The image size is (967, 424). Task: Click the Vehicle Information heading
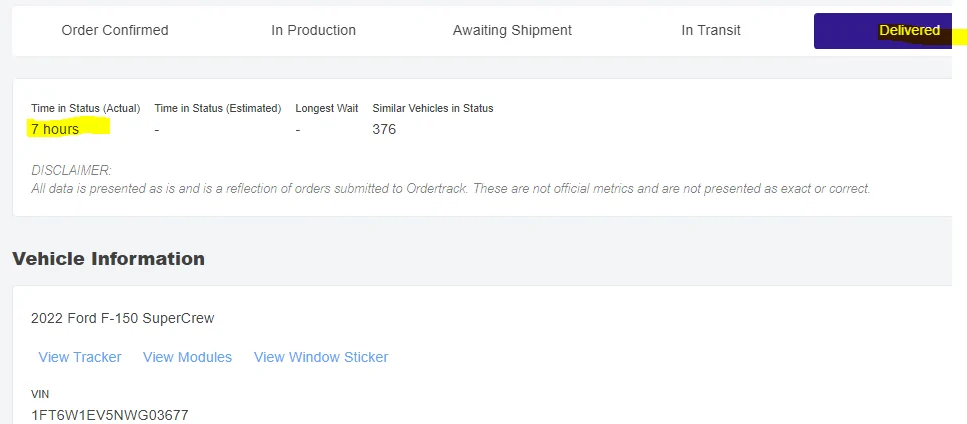[108, 259]
